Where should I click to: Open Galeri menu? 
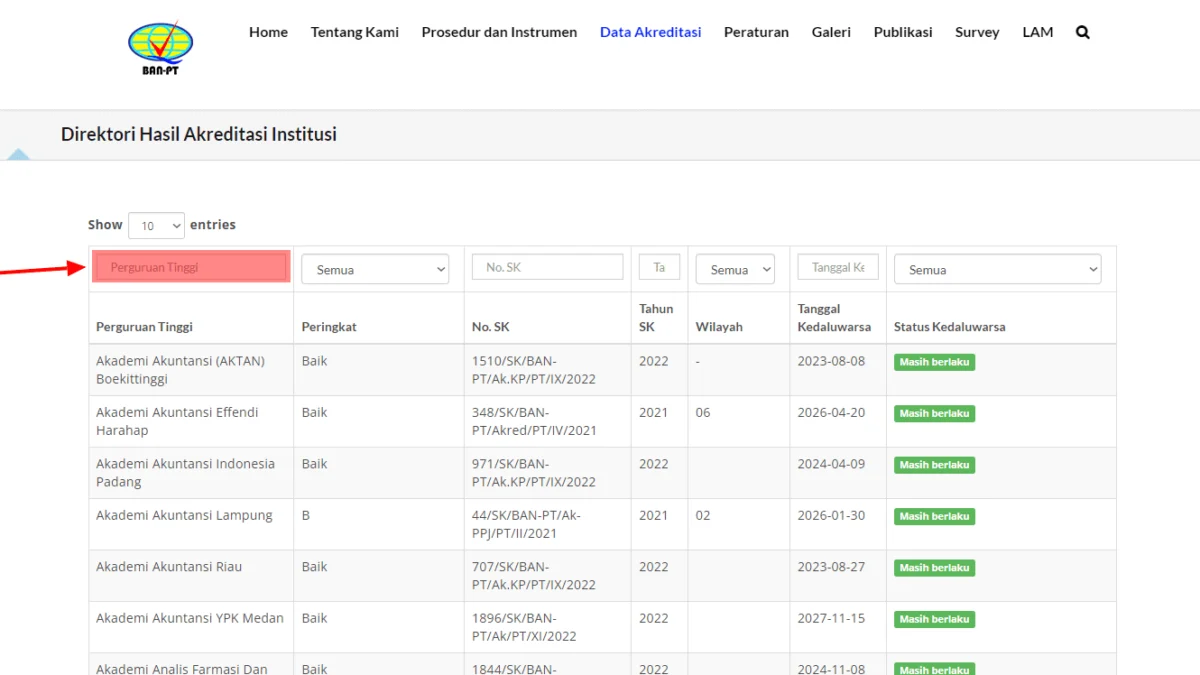pos(831,32)
